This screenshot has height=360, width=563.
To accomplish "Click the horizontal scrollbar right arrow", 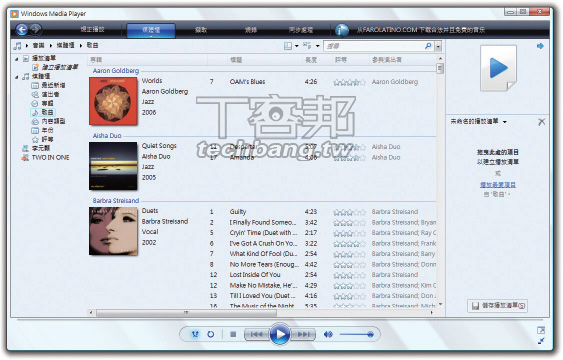I will pos(432,313).
